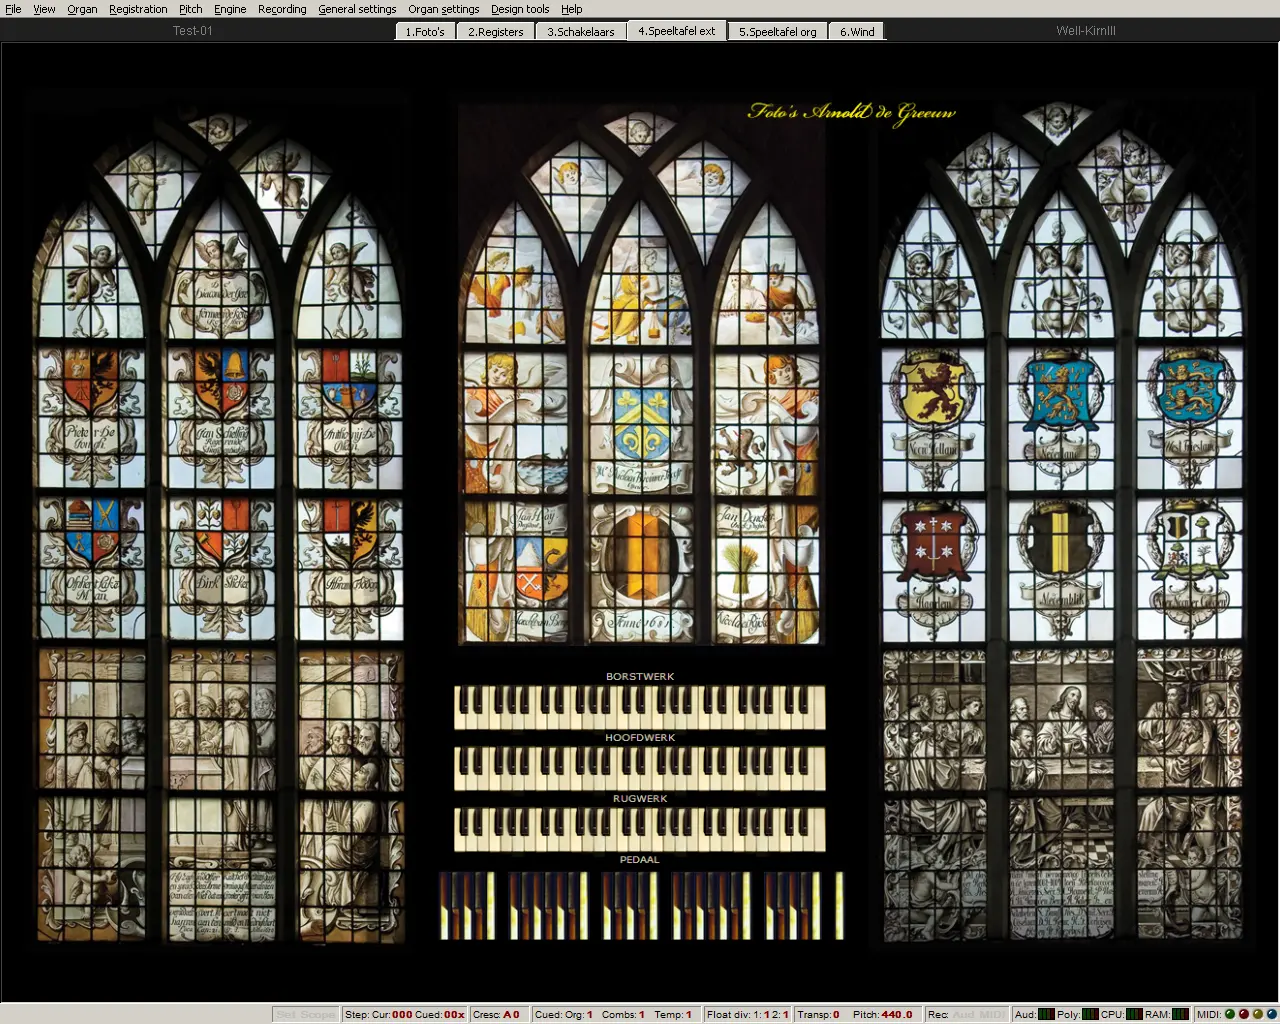Open the Registration menu
1280x1024 pixels.
pyautogui.click(x=138, y=9)
